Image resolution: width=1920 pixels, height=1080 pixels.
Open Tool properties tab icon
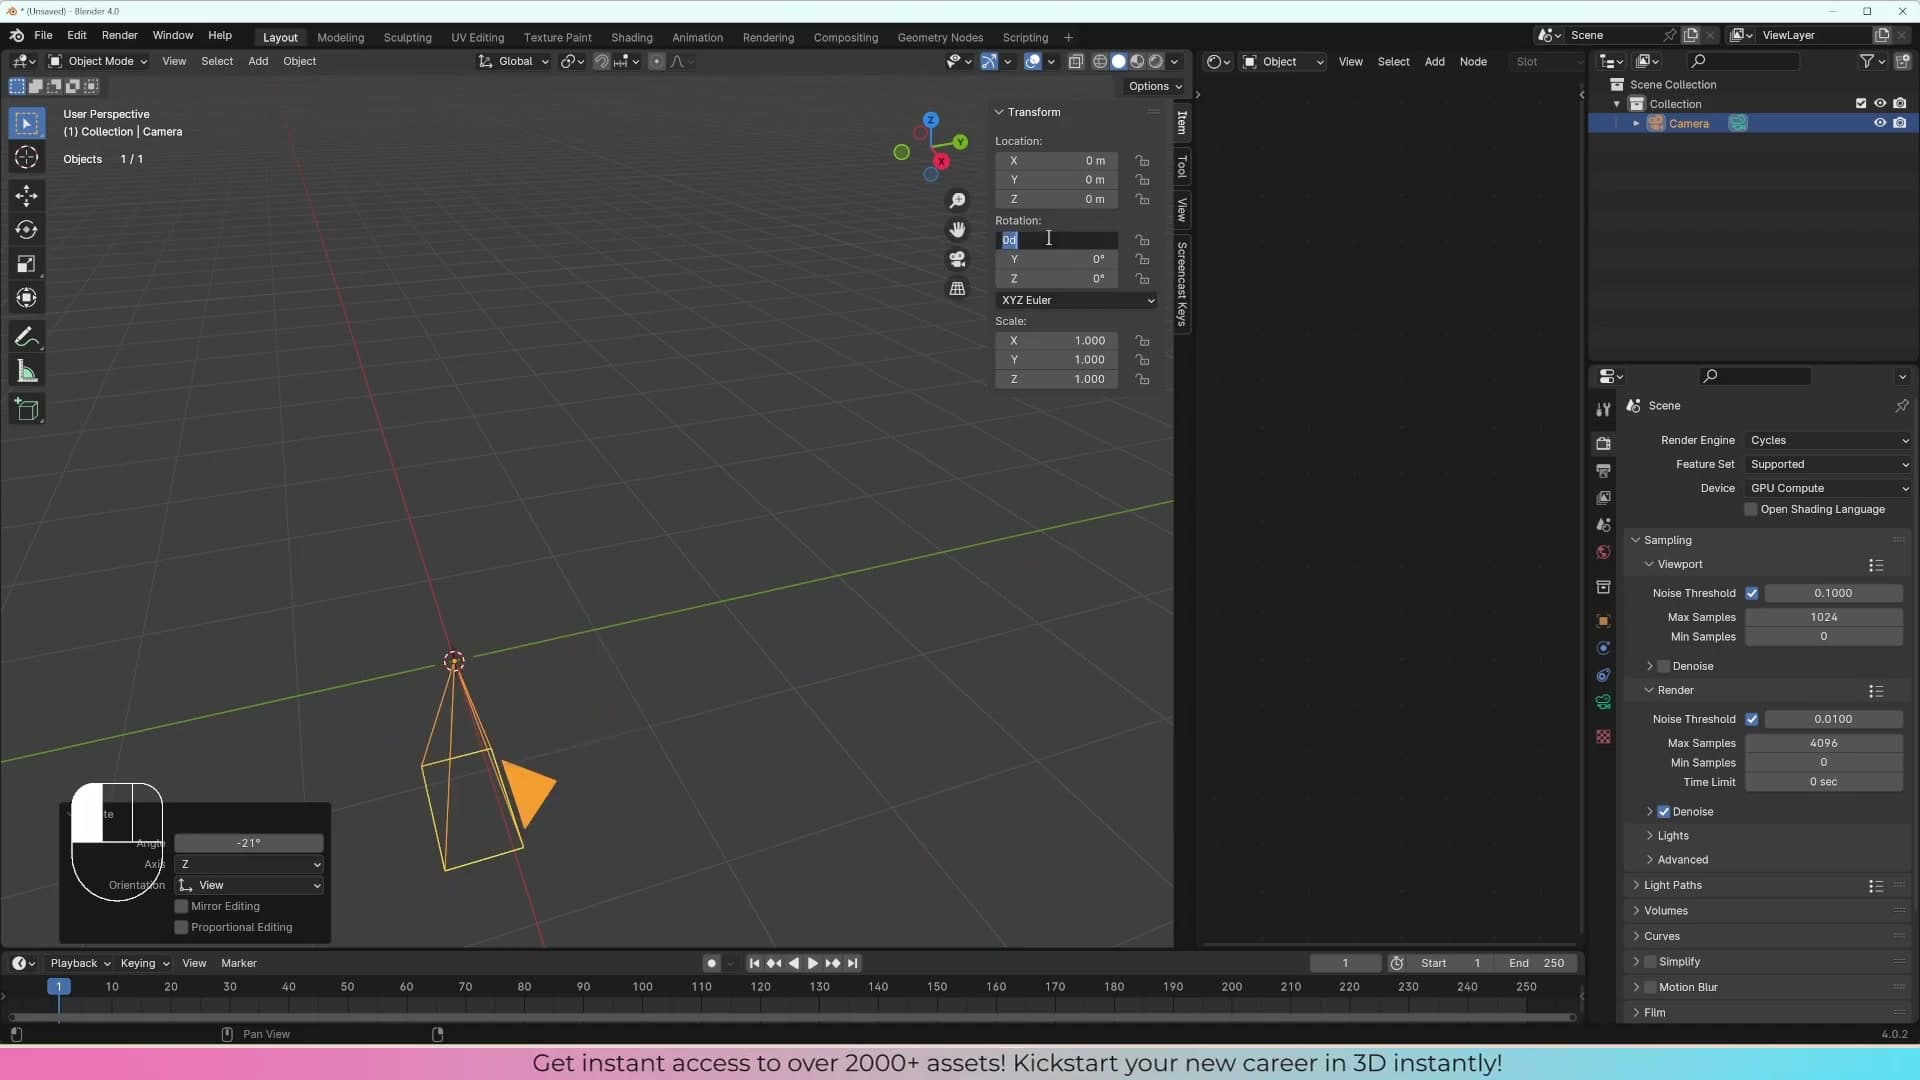[x=1603, y=409]
